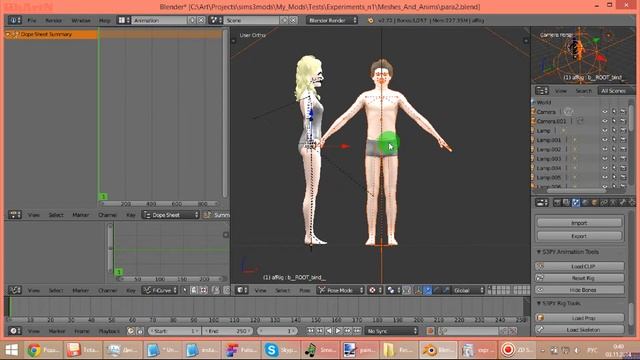This screenshot has width=640, height=360.
Task: Open the Render menu in the info header
Action: (54, 20)
